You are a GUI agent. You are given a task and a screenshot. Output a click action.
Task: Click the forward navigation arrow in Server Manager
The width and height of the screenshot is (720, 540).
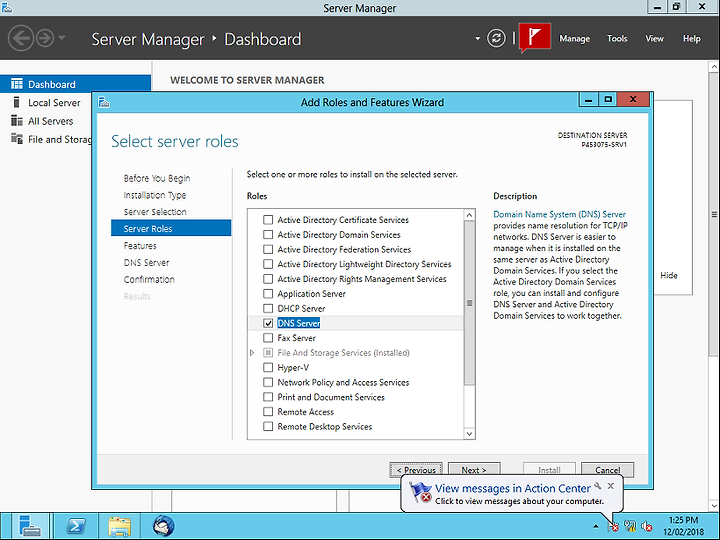pos(45,38)
